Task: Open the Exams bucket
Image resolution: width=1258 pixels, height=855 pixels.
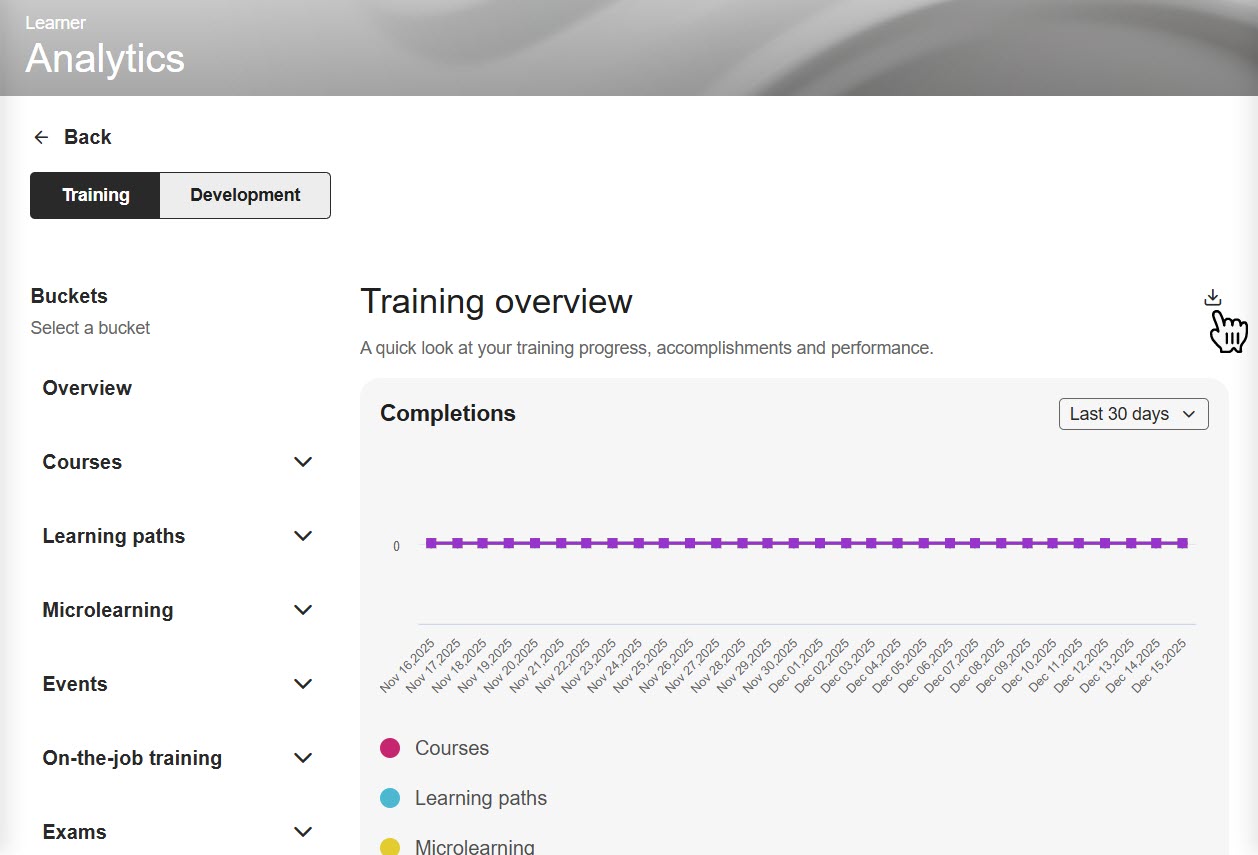Action: pos(74,832)
